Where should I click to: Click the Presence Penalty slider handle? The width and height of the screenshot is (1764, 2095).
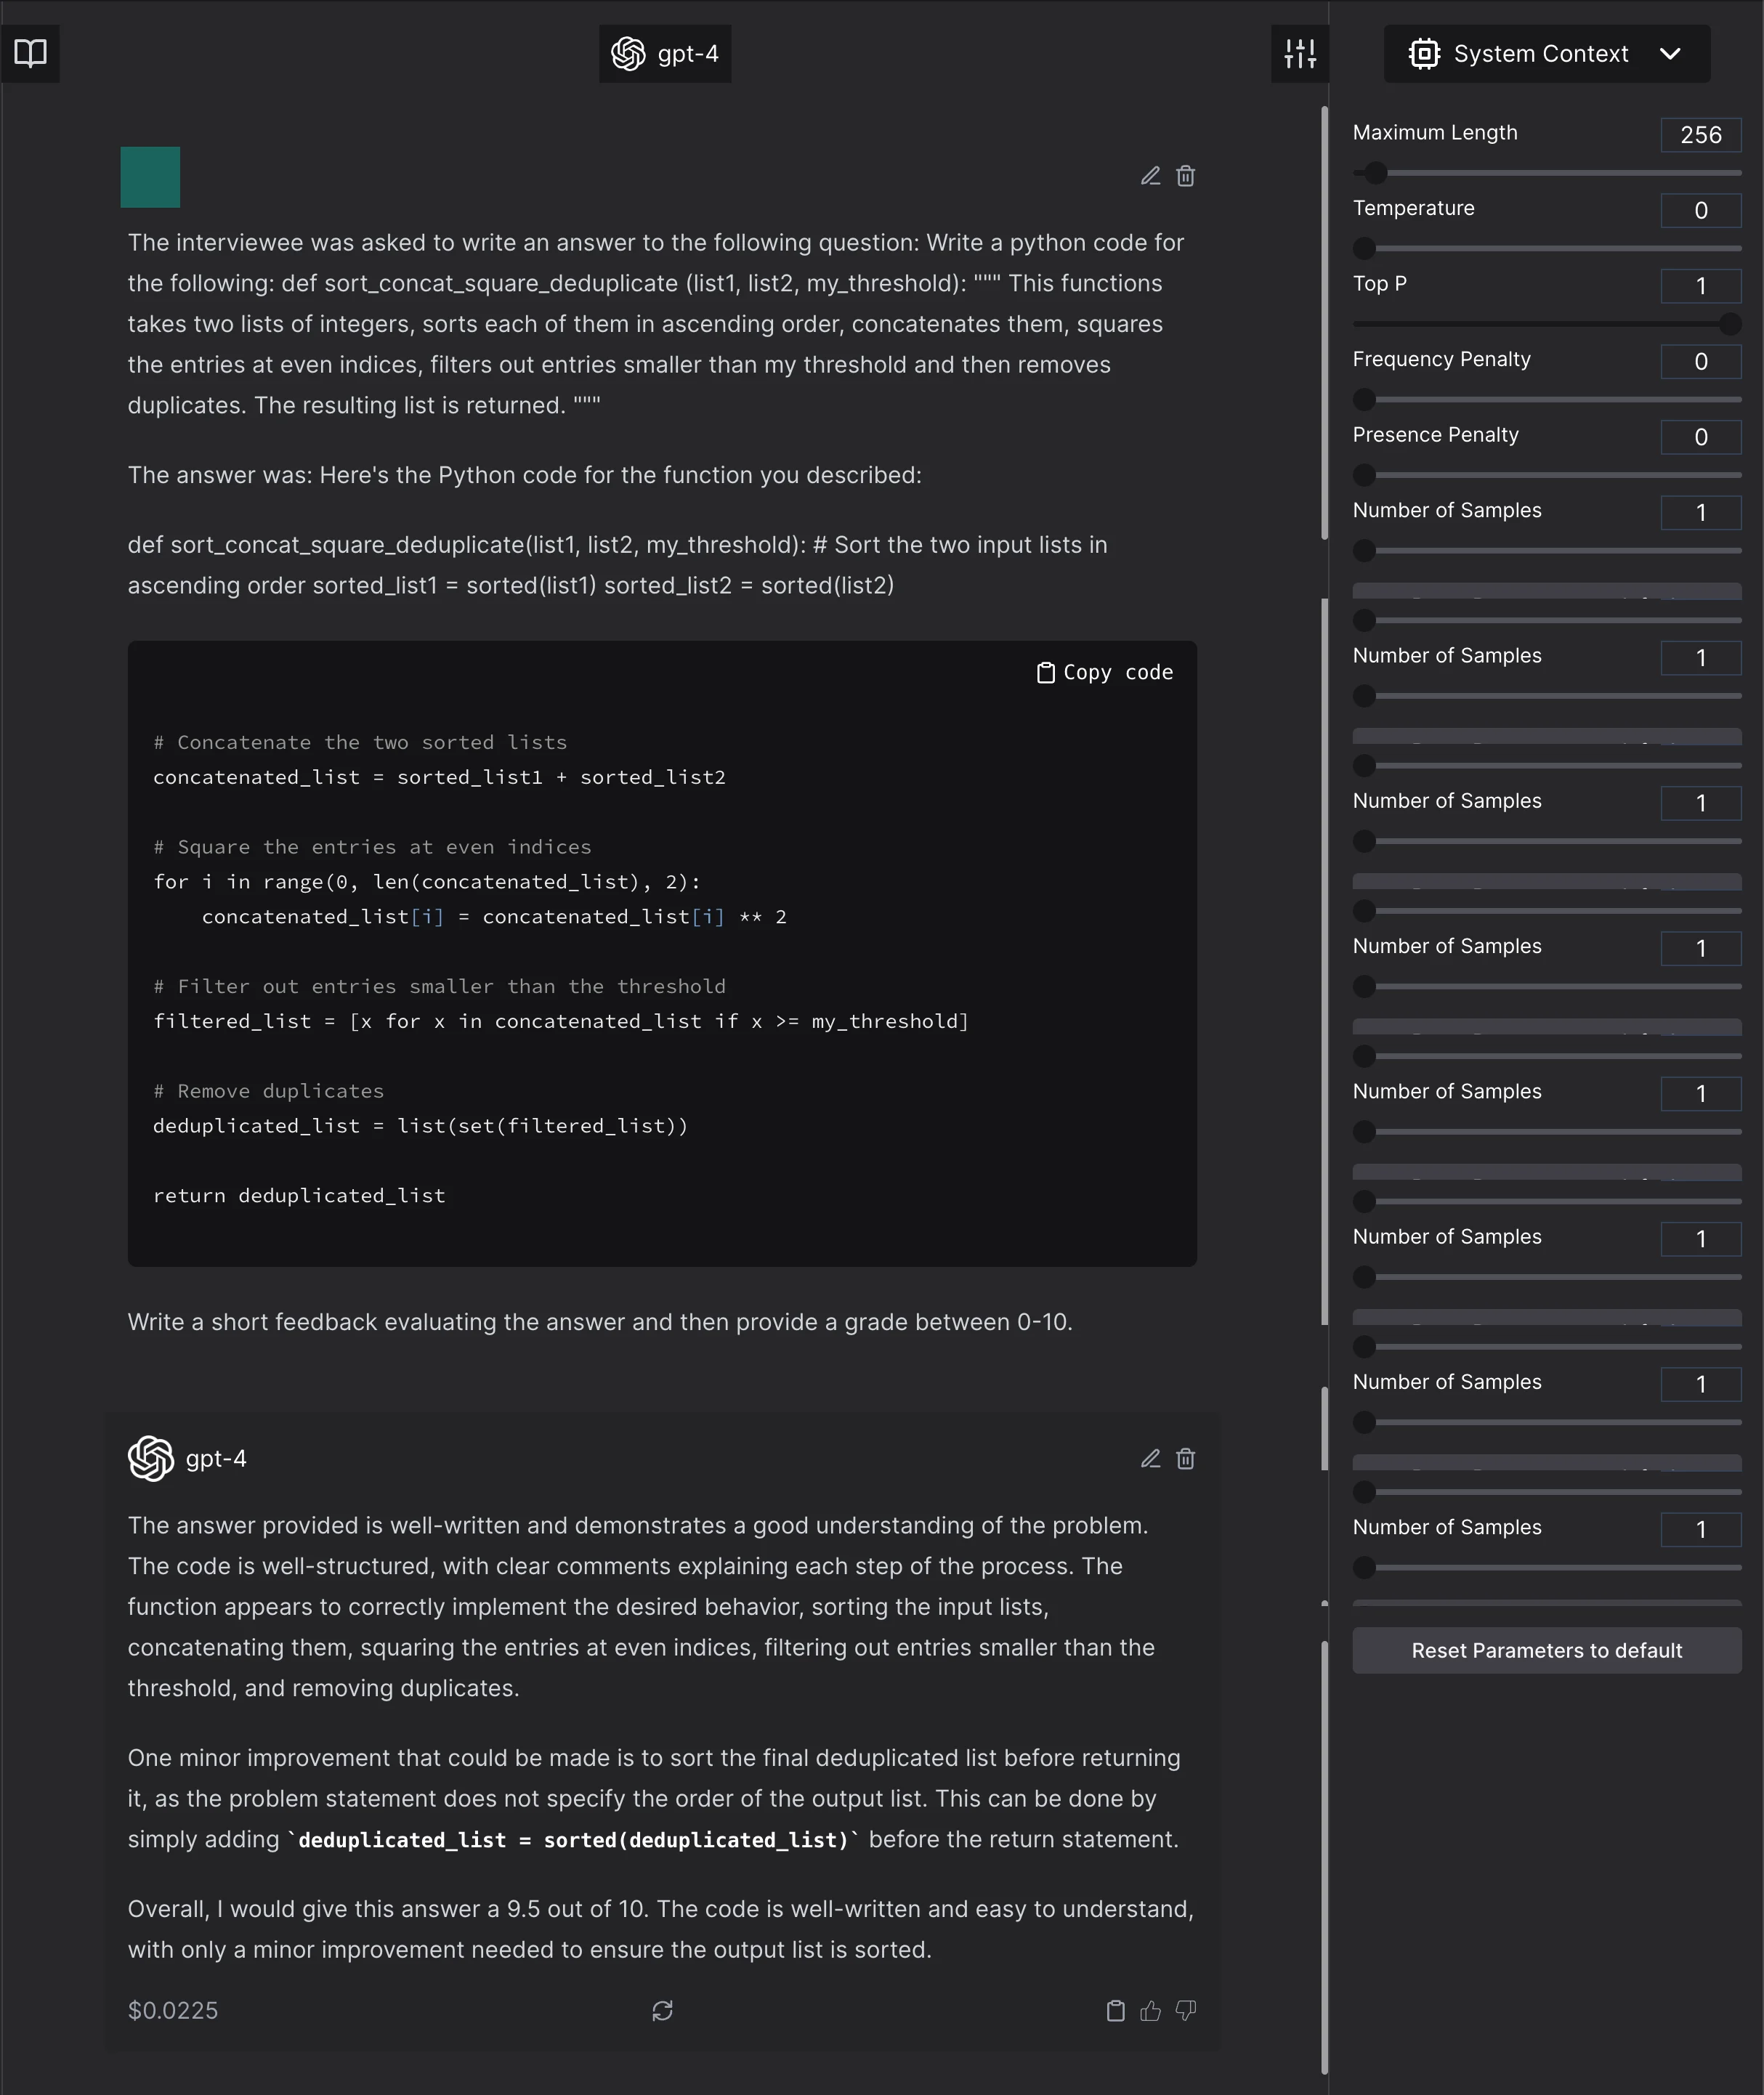pyautogui.click(x=1363, y=475)
